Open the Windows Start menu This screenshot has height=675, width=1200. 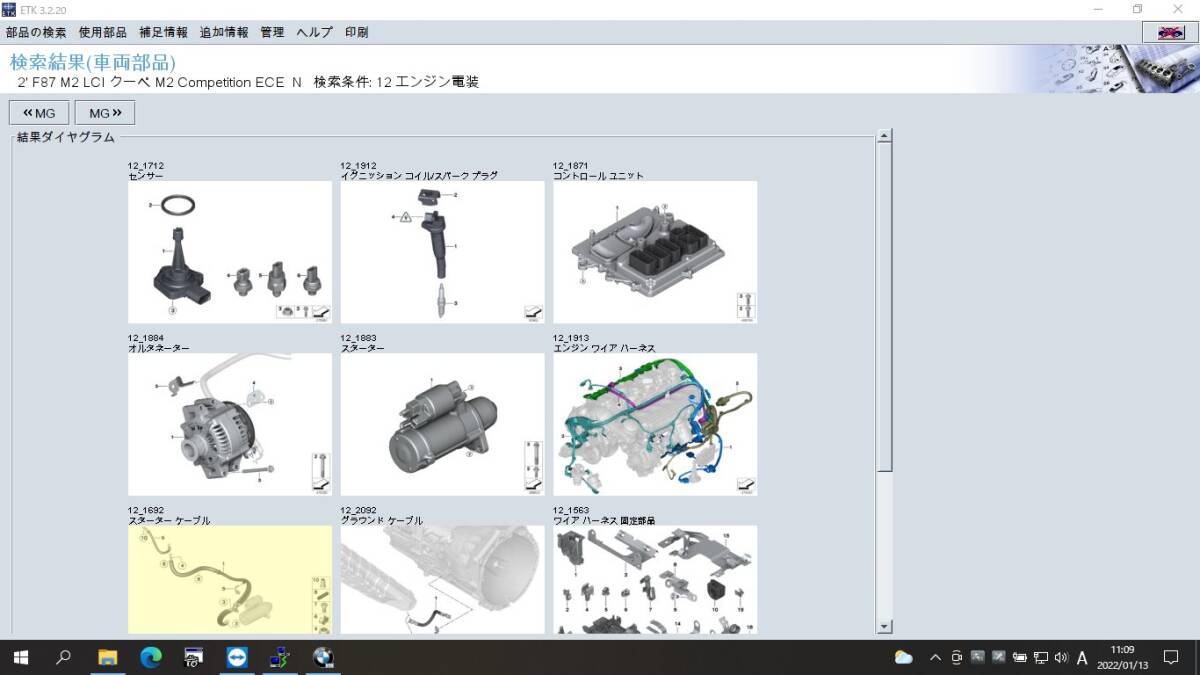20,657
